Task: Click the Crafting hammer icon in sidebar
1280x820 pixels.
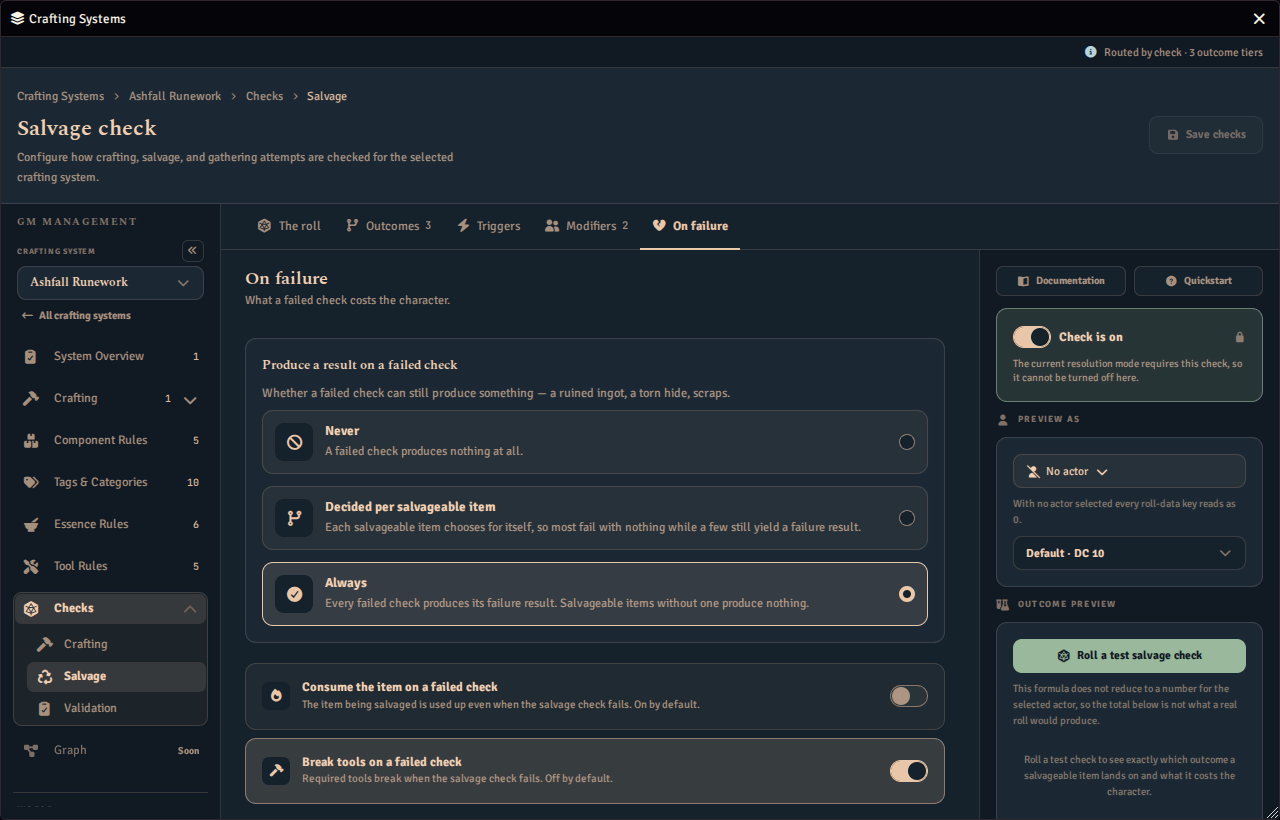Action: tap(31, 398)
